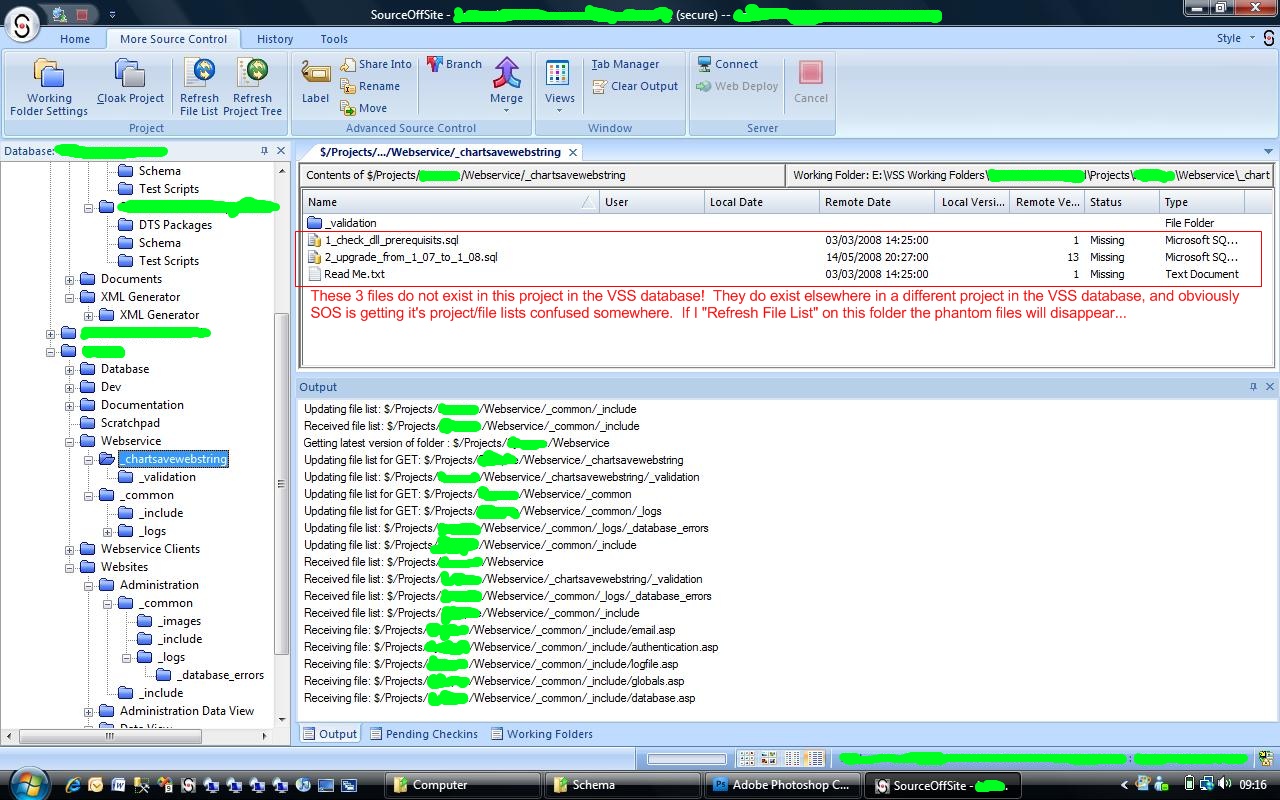
Task: Click the help icon near Style
Action: pos(1268,39)
